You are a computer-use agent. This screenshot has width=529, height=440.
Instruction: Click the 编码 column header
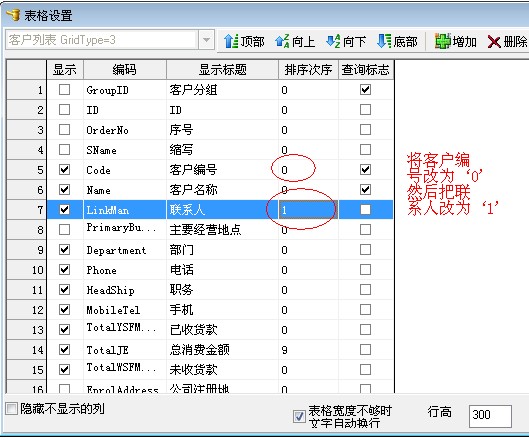click(x=124, y=70)
